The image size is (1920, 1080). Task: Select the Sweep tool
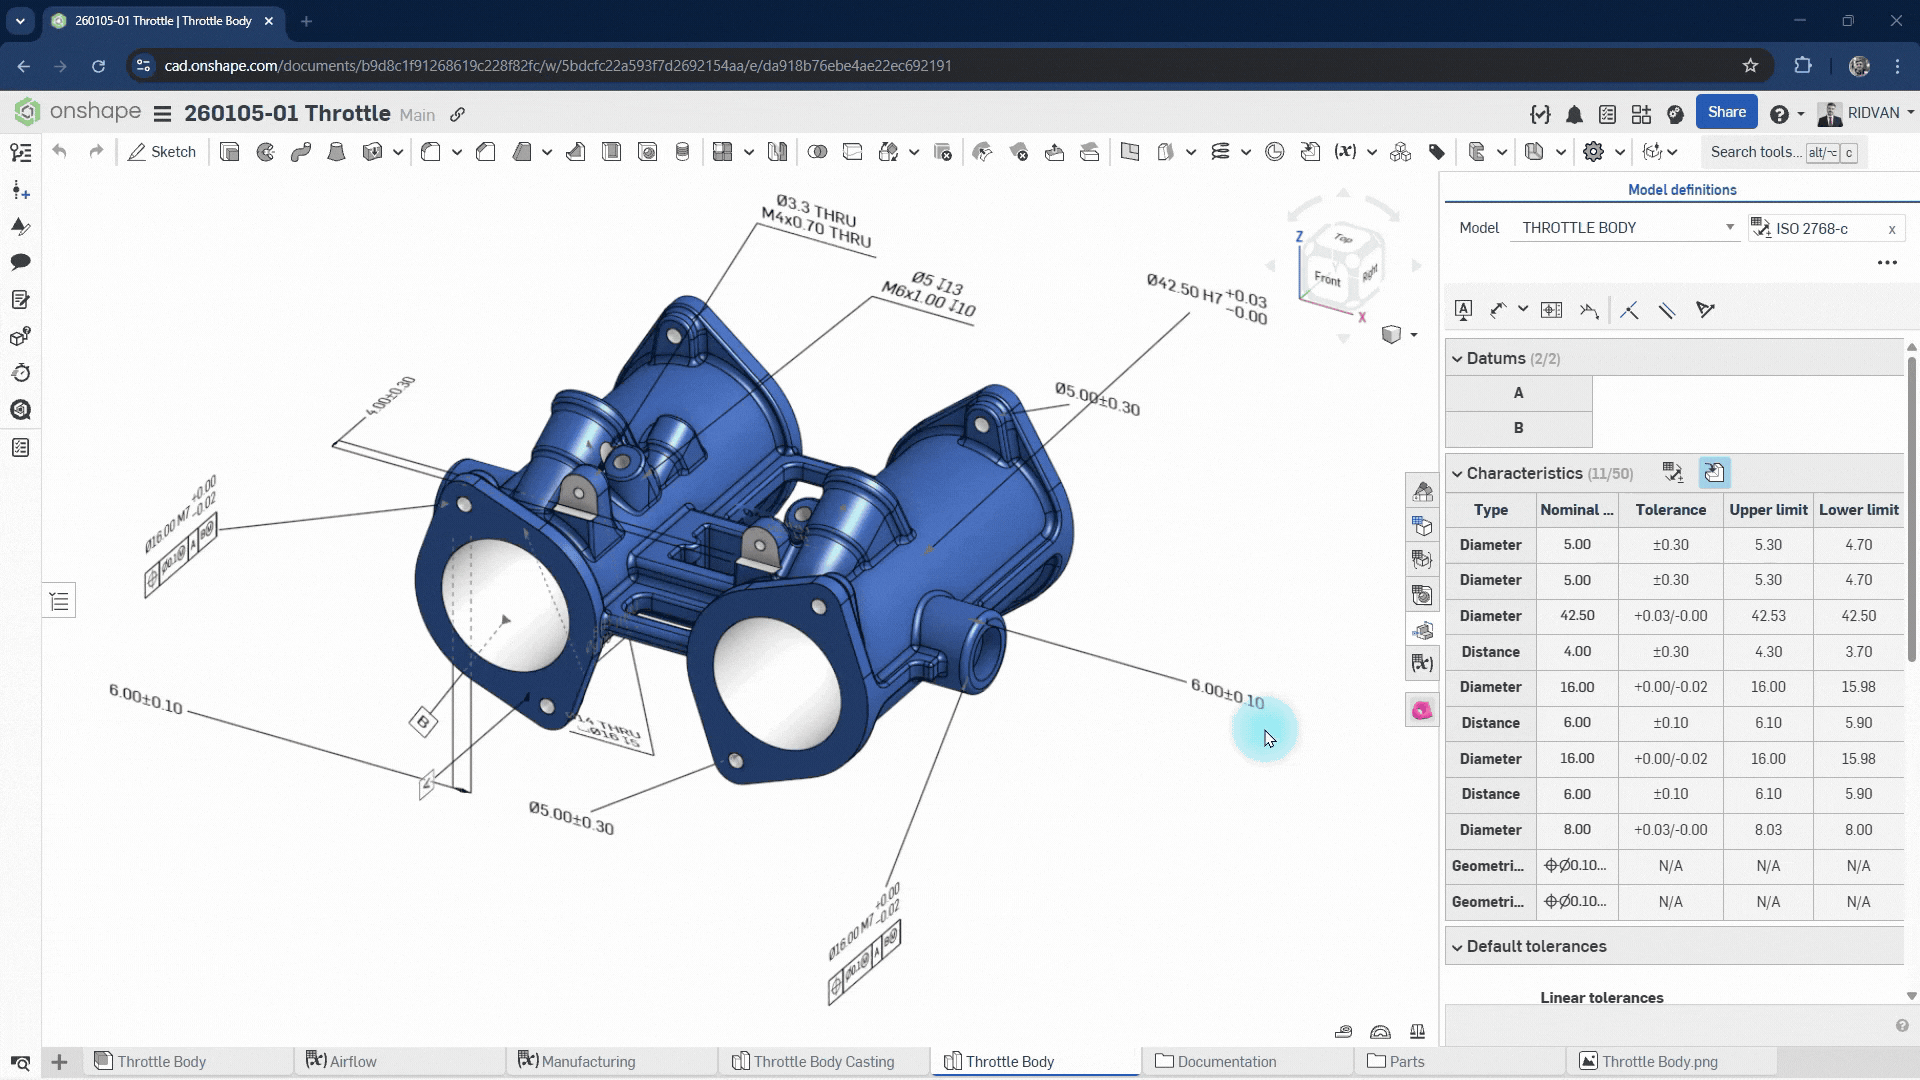pos(300,152)
